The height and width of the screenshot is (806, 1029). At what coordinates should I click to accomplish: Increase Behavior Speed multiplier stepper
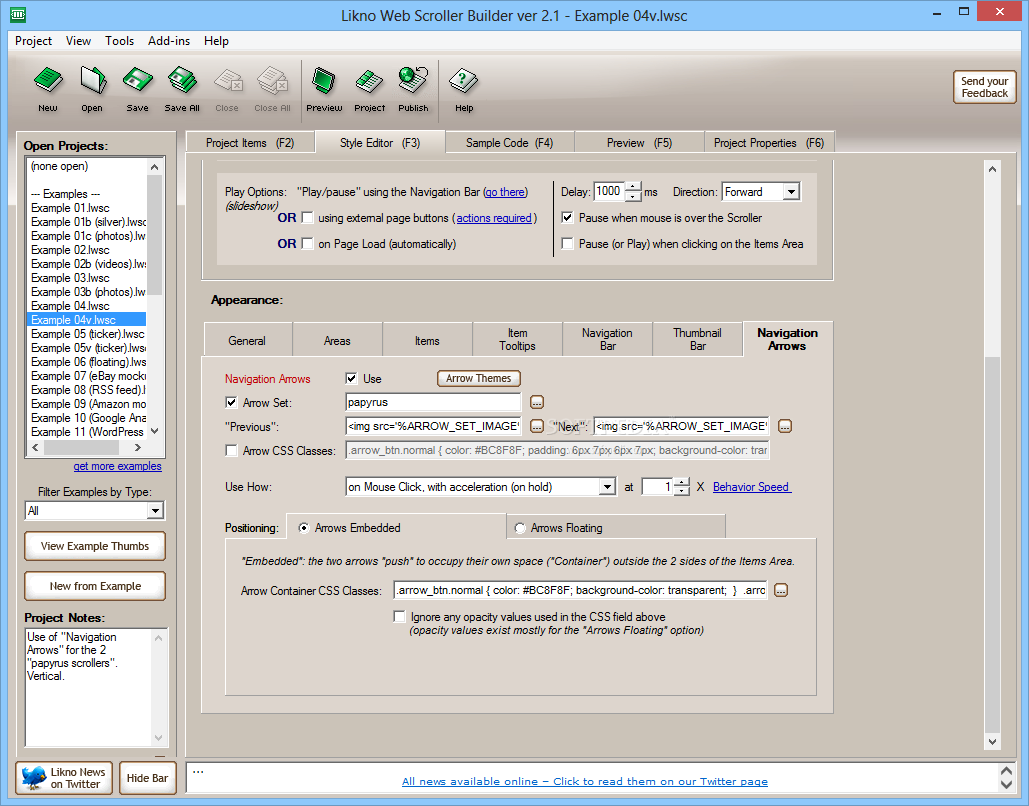click(682, 482)
